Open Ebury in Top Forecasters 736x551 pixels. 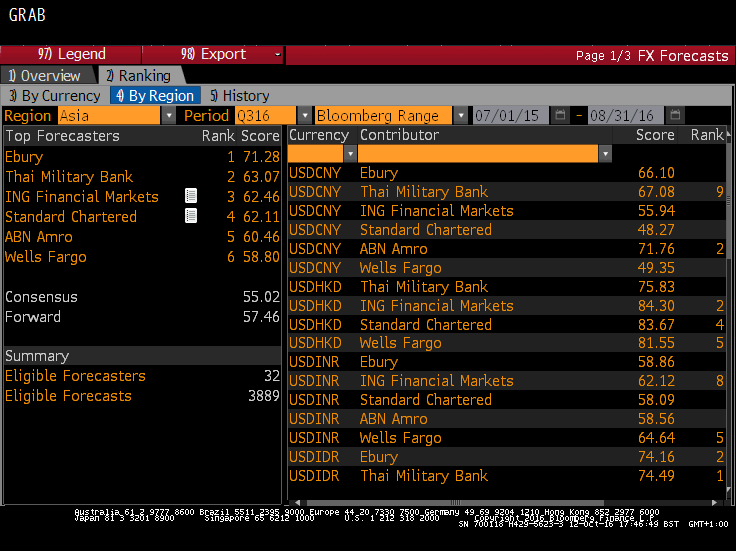(24, 157)
